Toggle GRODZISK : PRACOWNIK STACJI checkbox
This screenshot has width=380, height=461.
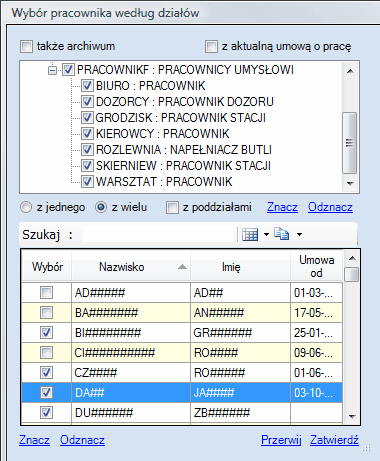[87, 118]
